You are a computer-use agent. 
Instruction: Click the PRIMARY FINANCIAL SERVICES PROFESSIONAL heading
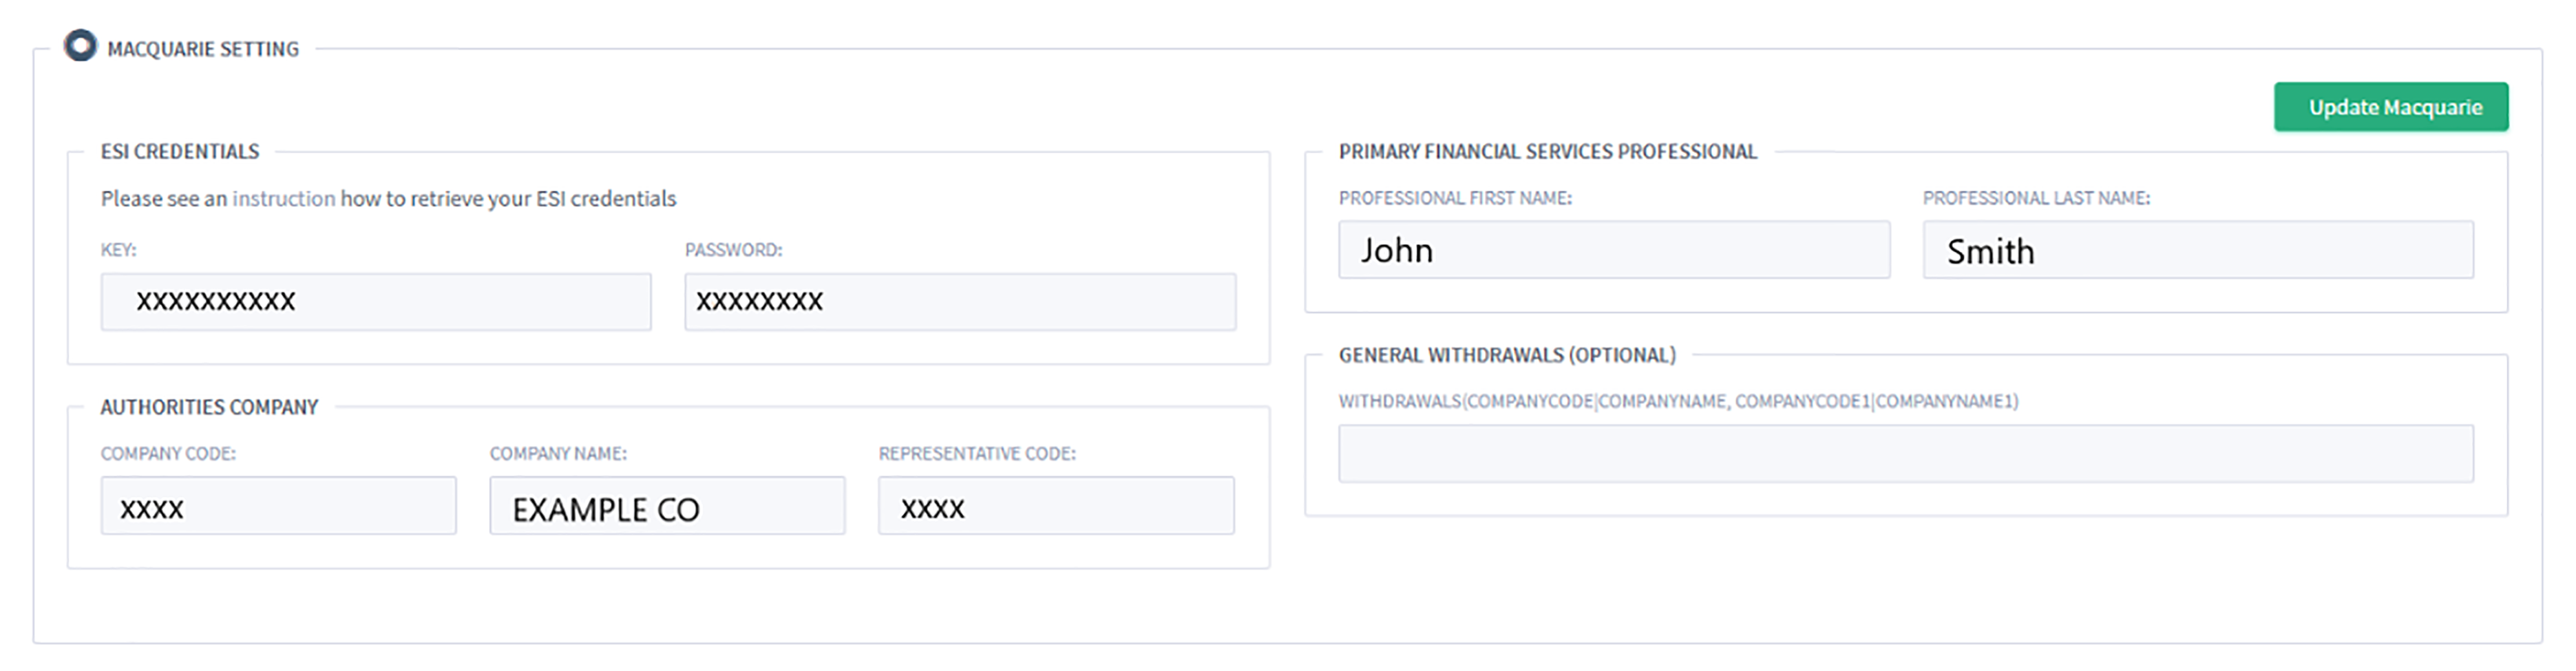coord(1548,152)
